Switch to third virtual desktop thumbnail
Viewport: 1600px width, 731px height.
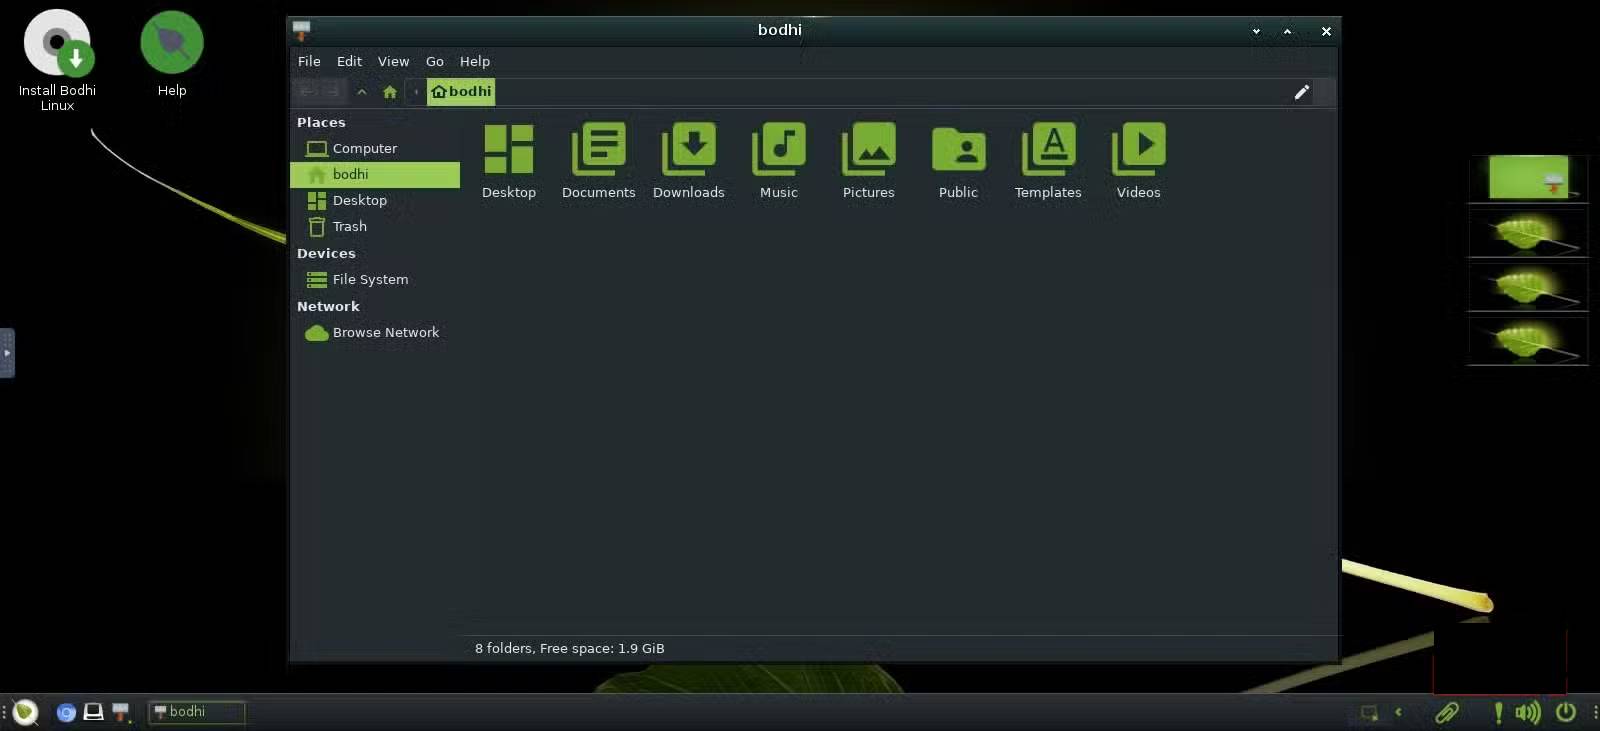pyautogui.click(x=1528, y=286)
